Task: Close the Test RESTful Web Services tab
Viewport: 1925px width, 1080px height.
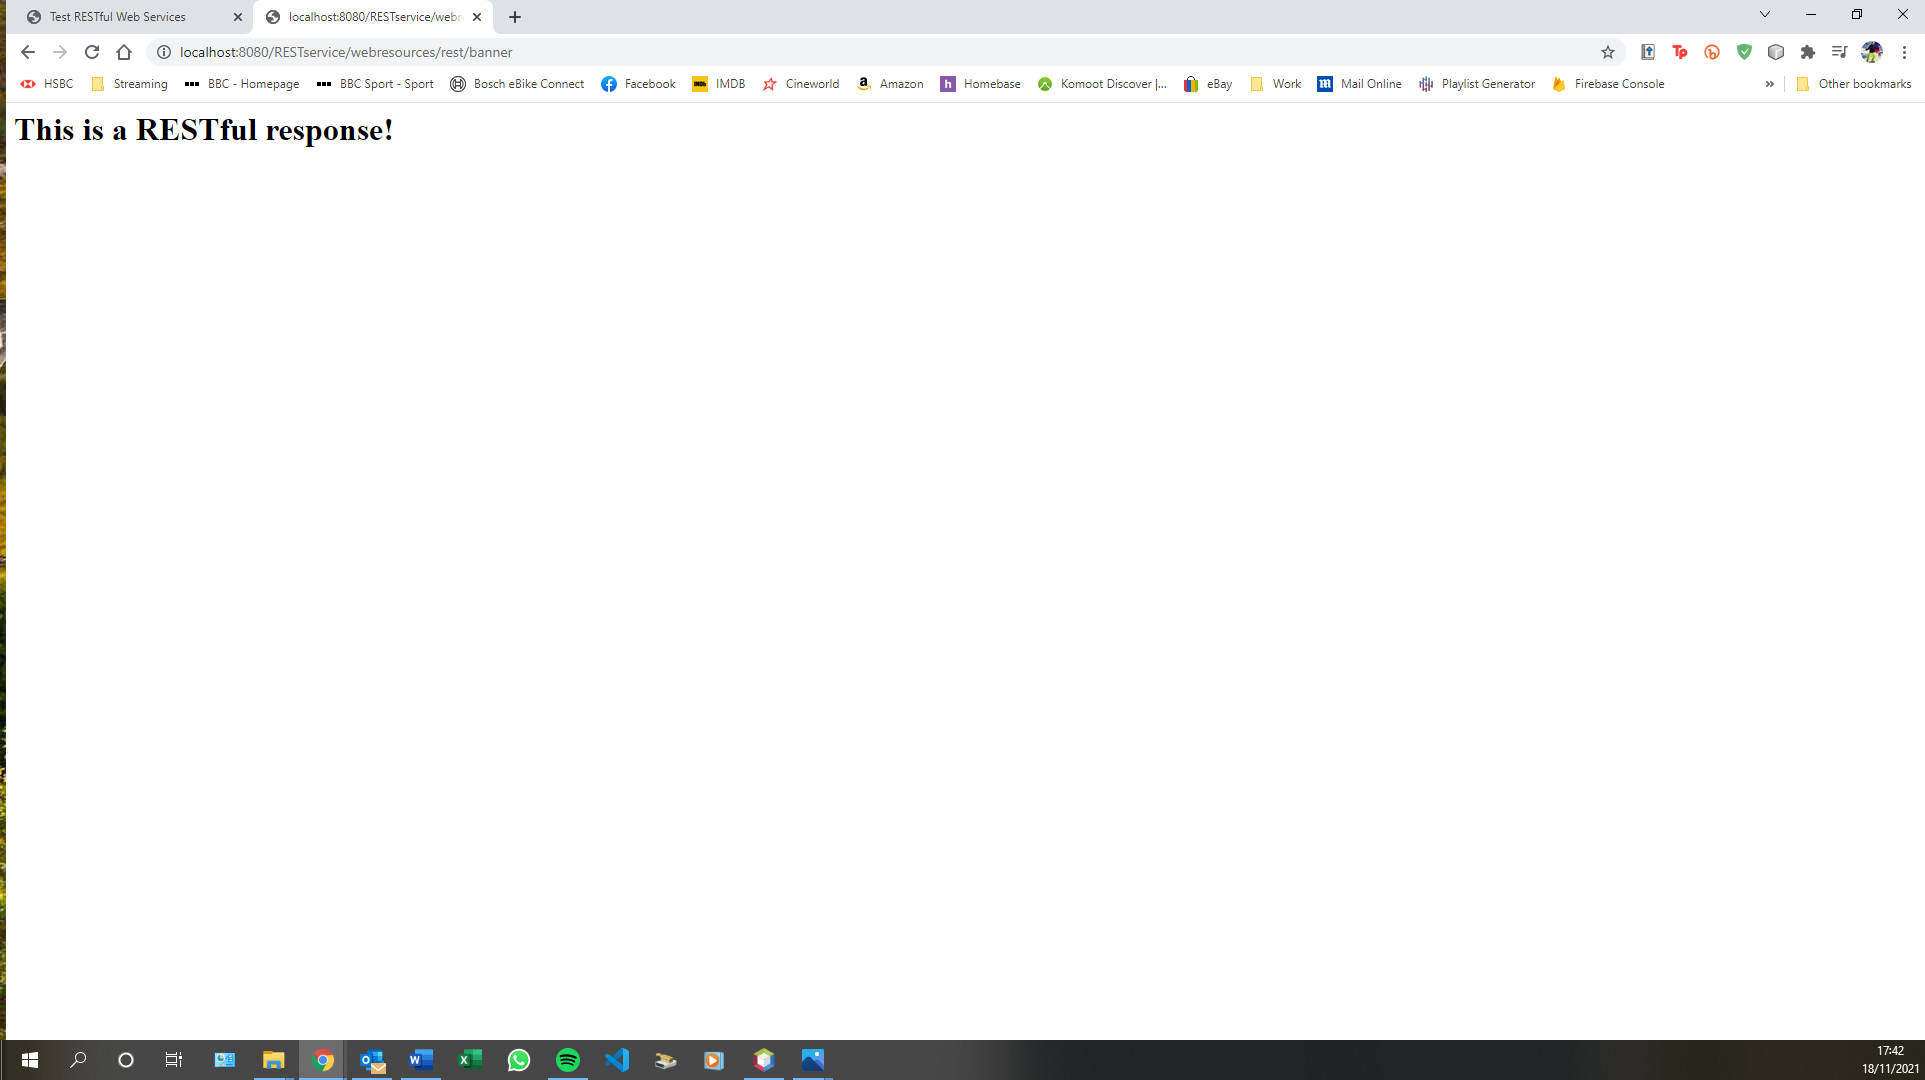Action: pos(238,17)
